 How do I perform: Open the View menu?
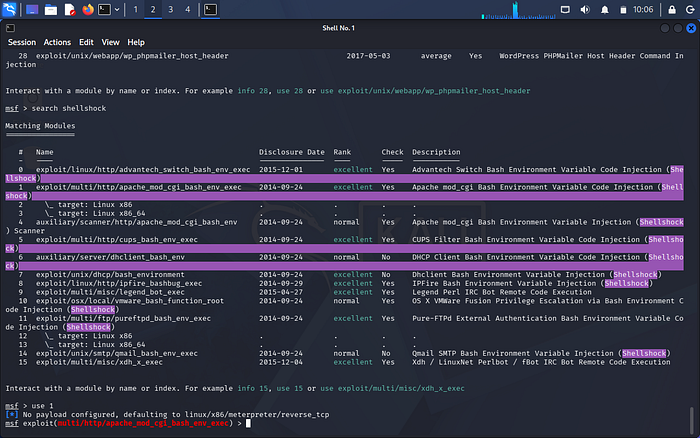110,42
